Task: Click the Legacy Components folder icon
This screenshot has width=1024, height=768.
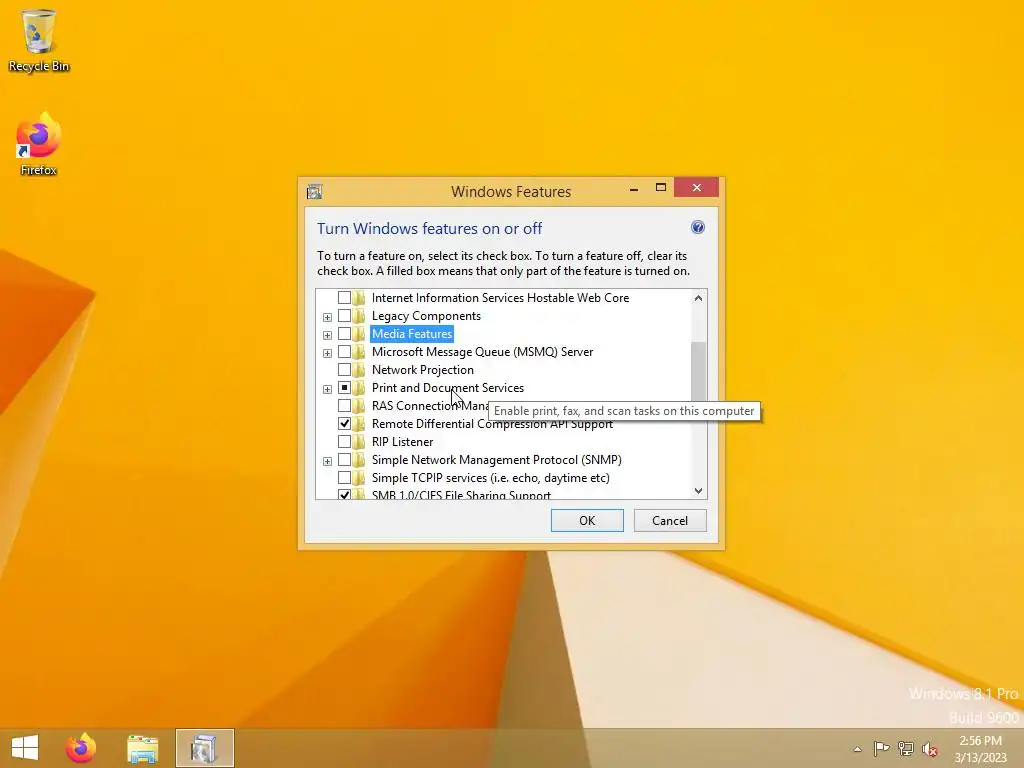Action: 359,316
